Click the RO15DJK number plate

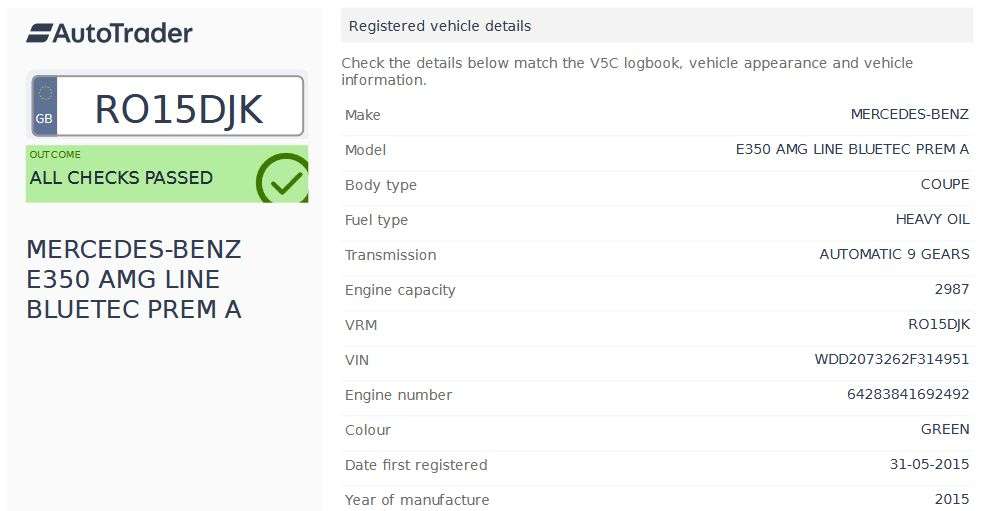click(179, 109)
